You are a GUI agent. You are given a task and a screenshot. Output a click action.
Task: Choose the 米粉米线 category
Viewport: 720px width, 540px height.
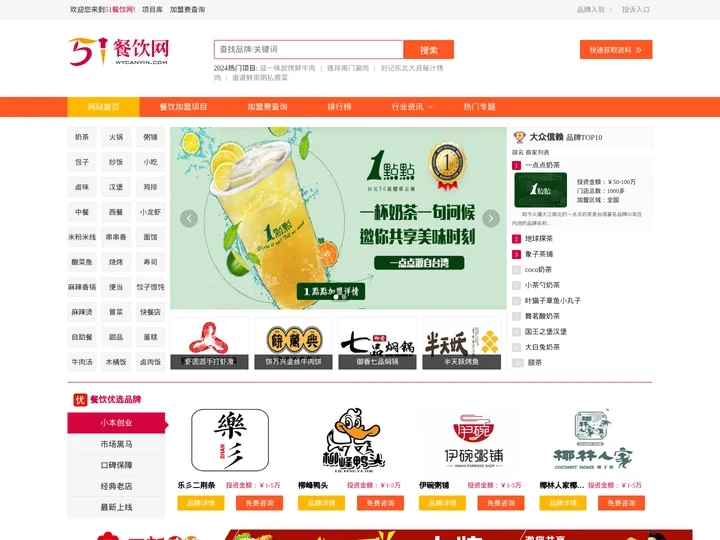(x=82, y=237)
